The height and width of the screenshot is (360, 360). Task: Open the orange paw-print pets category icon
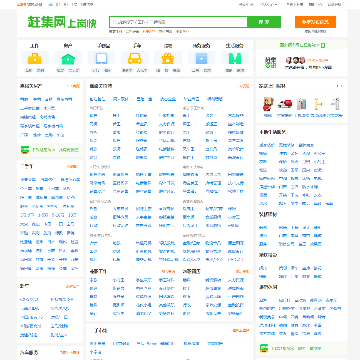168,58
